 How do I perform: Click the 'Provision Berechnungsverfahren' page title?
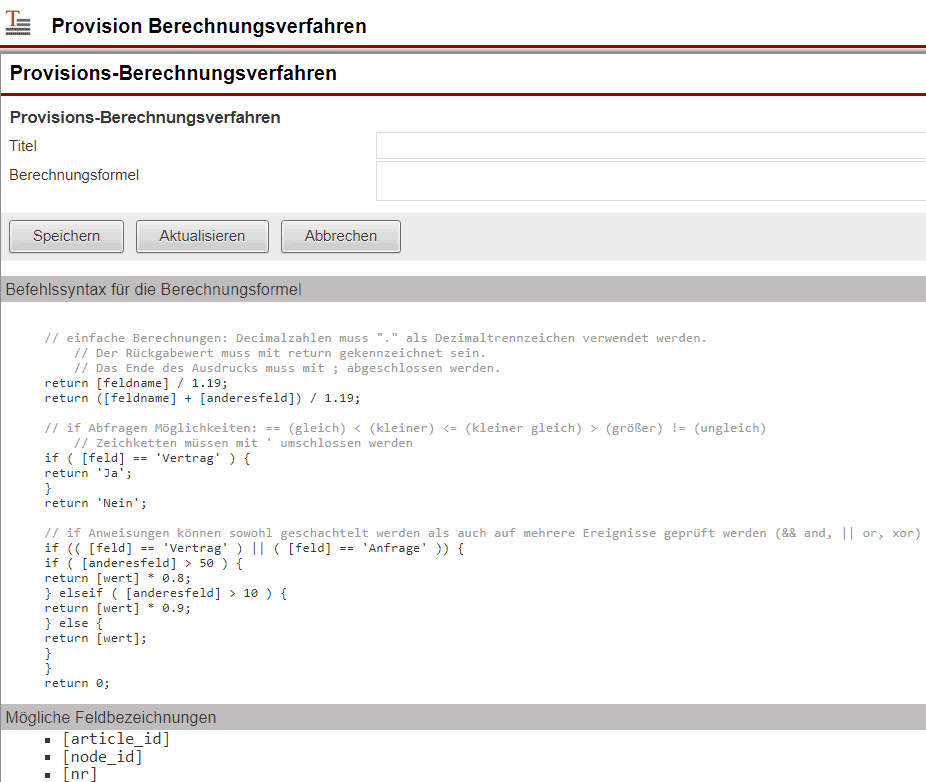(209, 26)
